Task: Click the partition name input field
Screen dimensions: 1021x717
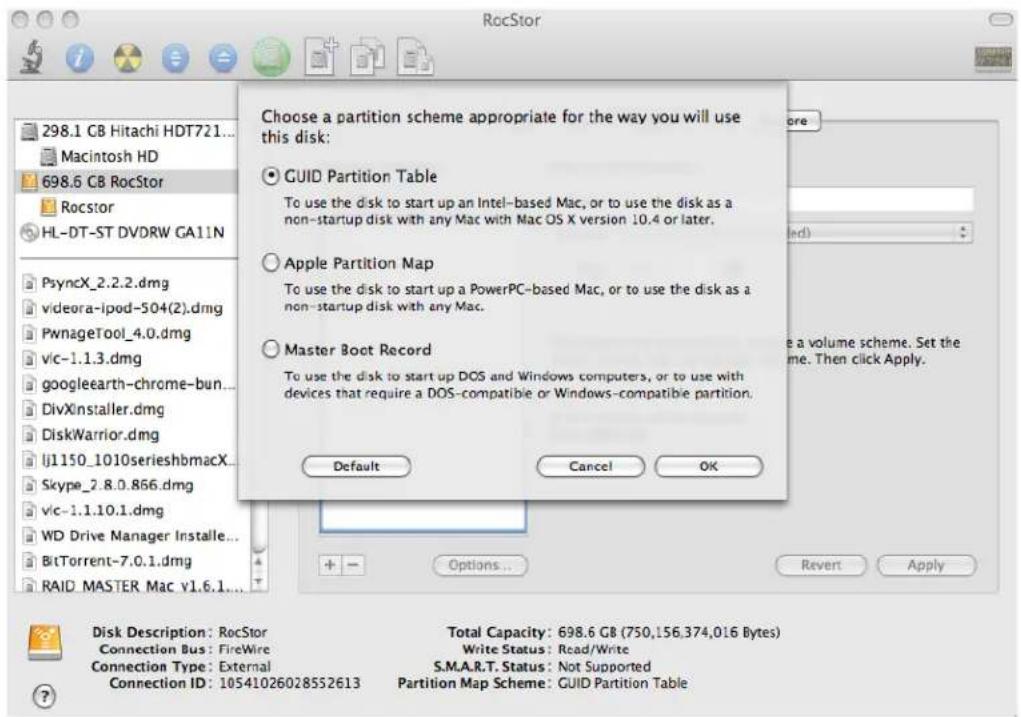Action: pyautogui.click(x=880, y=199)
